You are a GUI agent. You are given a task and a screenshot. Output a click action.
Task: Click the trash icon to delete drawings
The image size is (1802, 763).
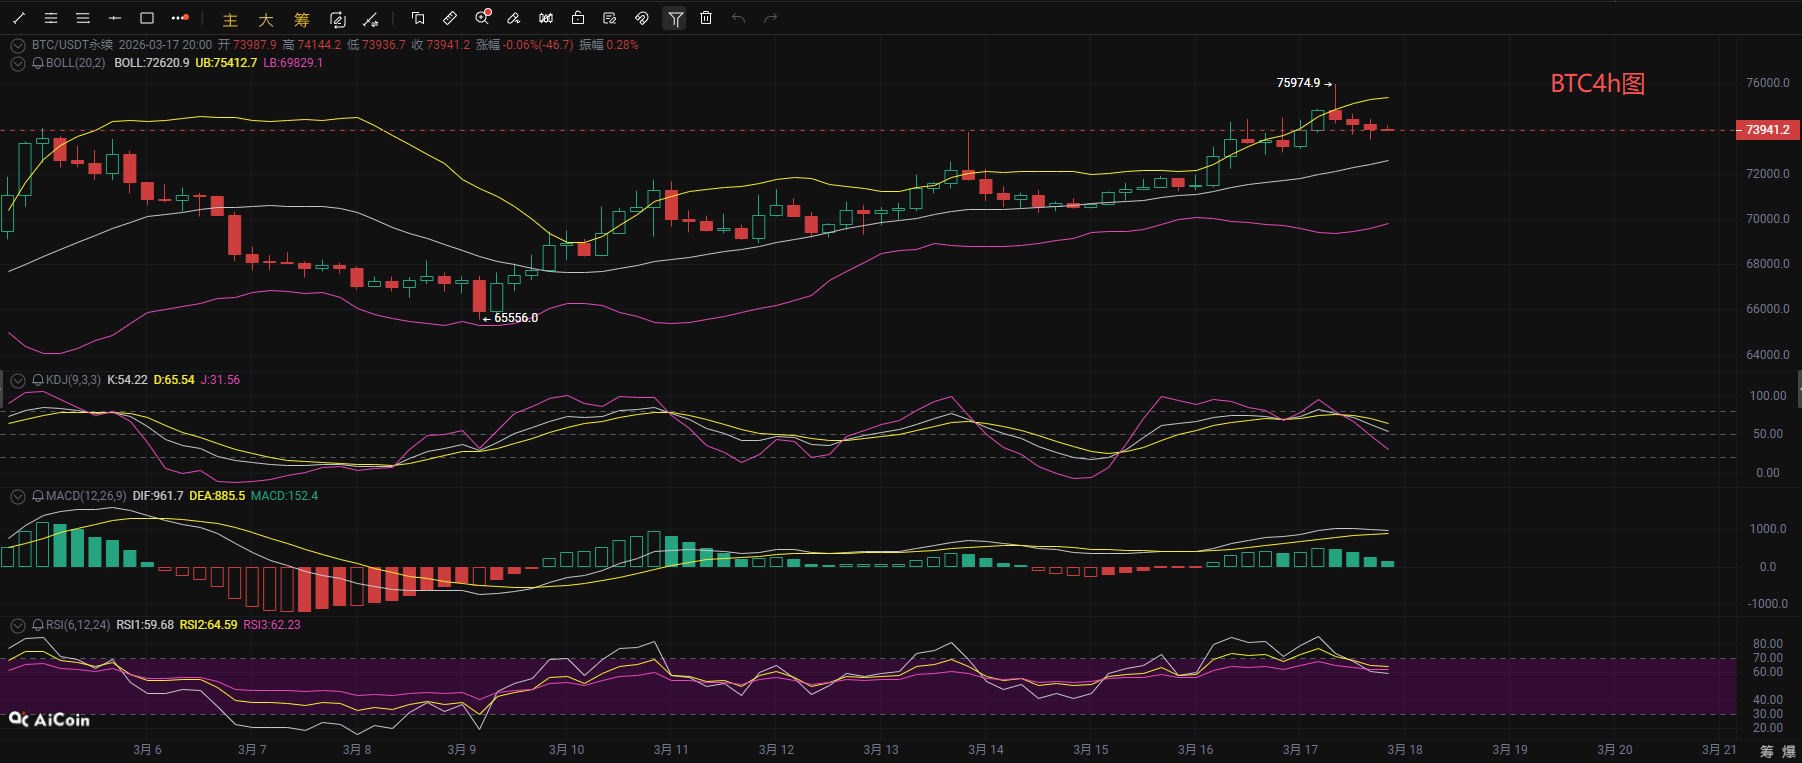click(x=706, y=18)
